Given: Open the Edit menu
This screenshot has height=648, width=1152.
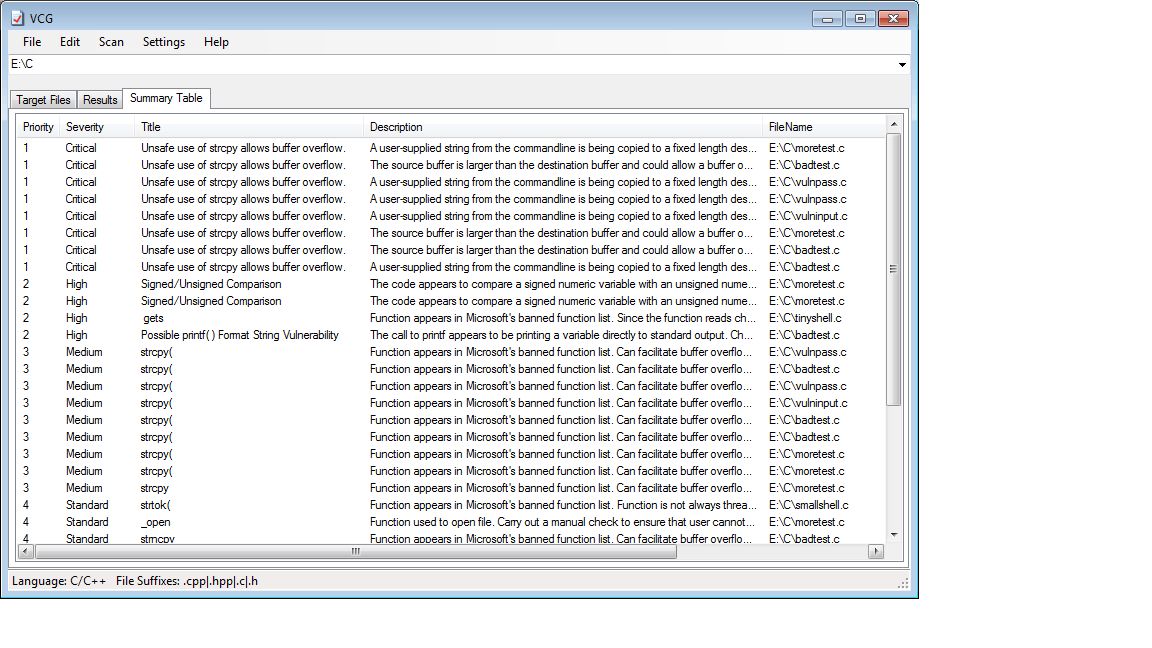Looking at the screenshot, I should 69,42.
